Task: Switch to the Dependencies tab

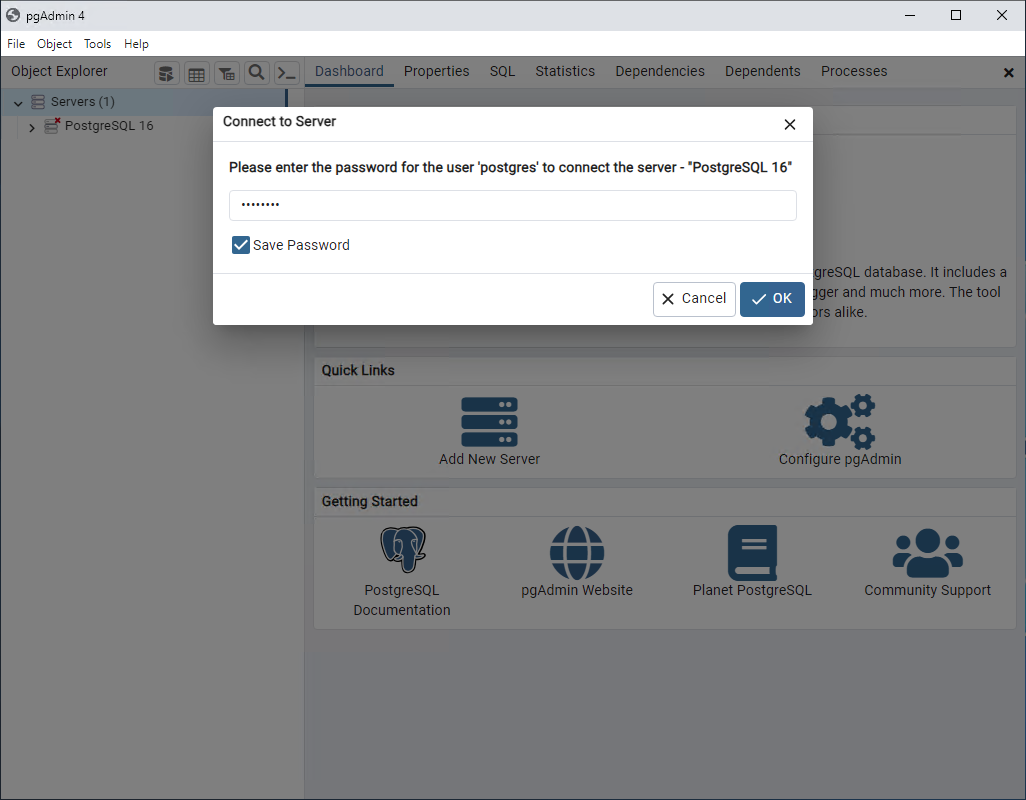Action: tap(660, 71)
